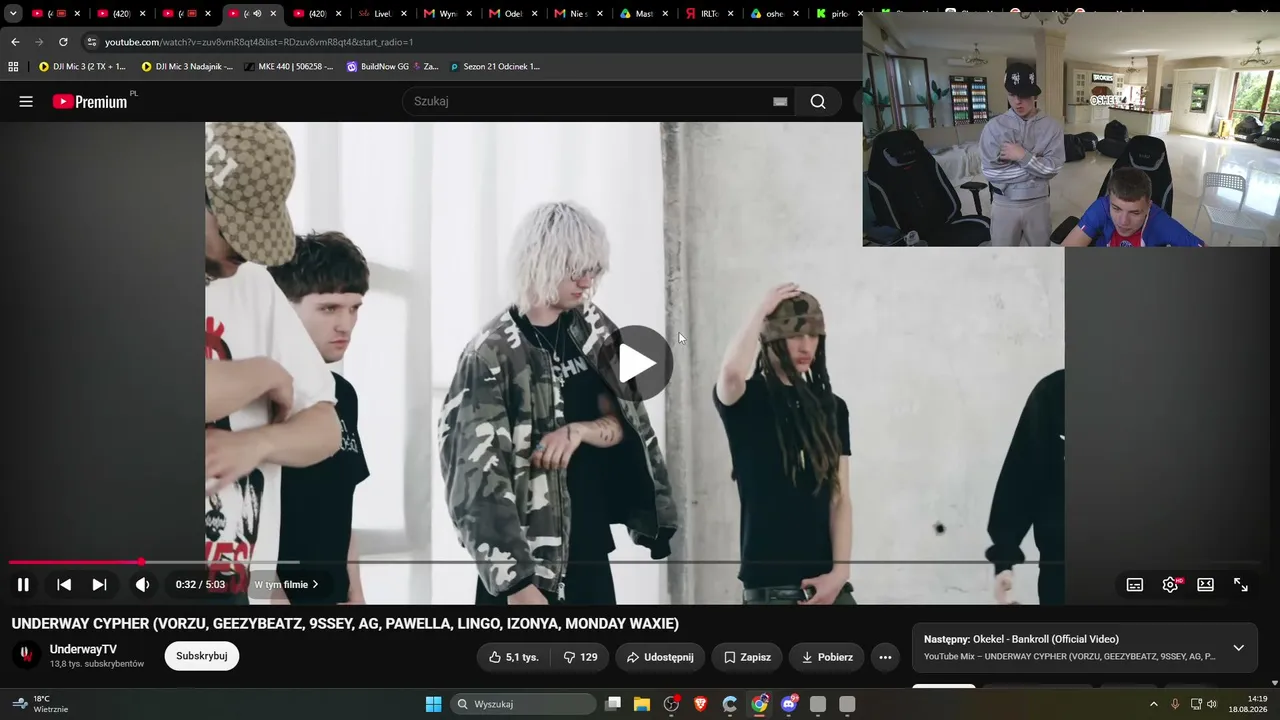
Task: Open the player settings gear
Action: pyautogui.click(x=1170, y=585)
